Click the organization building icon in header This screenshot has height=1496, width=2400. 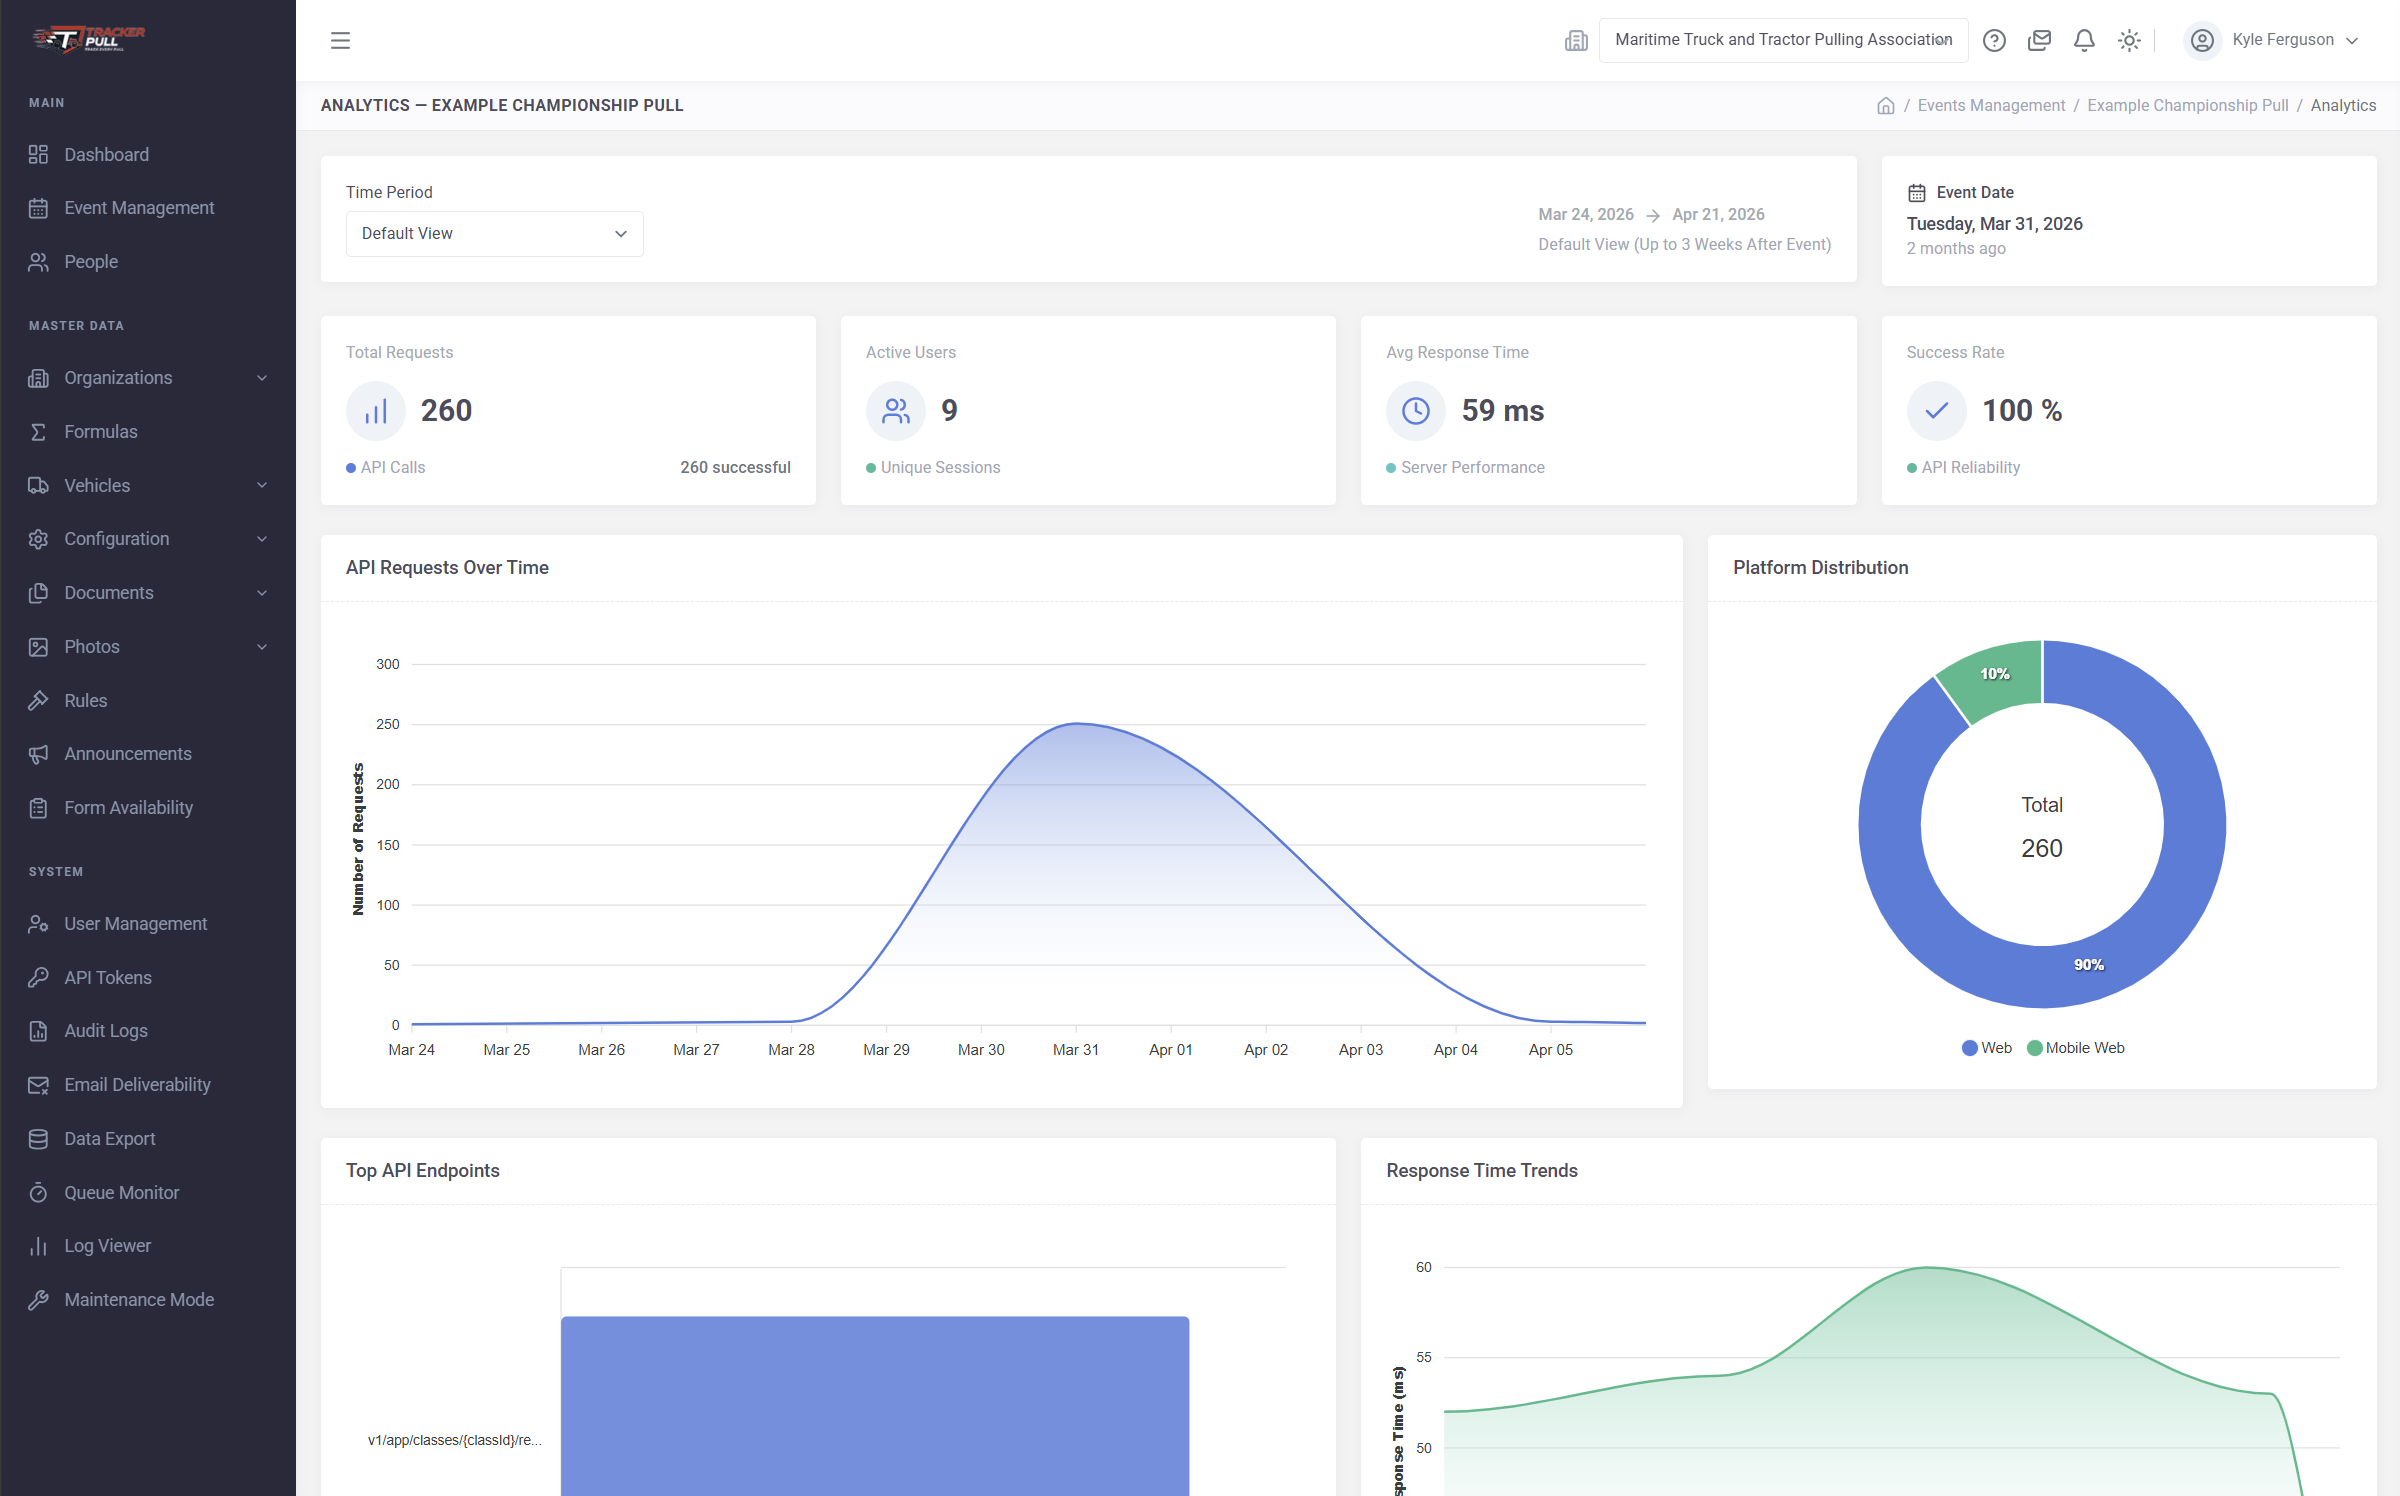click(x=1576, y=40)
